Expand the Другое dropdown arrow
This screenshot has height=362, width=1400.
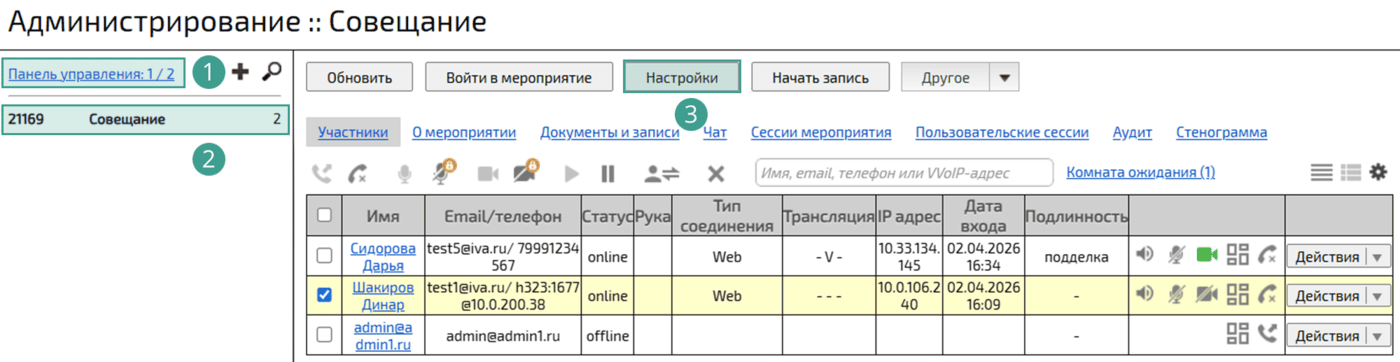pos(1004,77)
